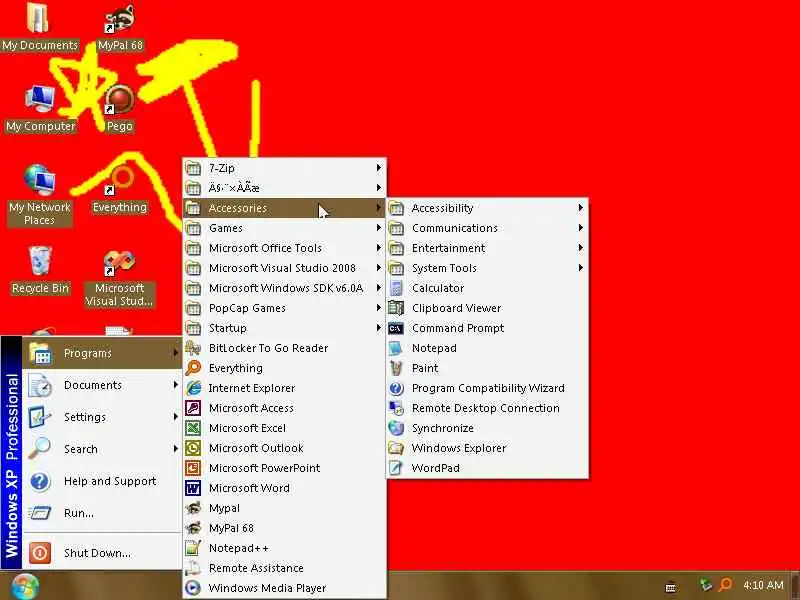
Task: Click the network tray icon in taskbar
Action: 706,585
